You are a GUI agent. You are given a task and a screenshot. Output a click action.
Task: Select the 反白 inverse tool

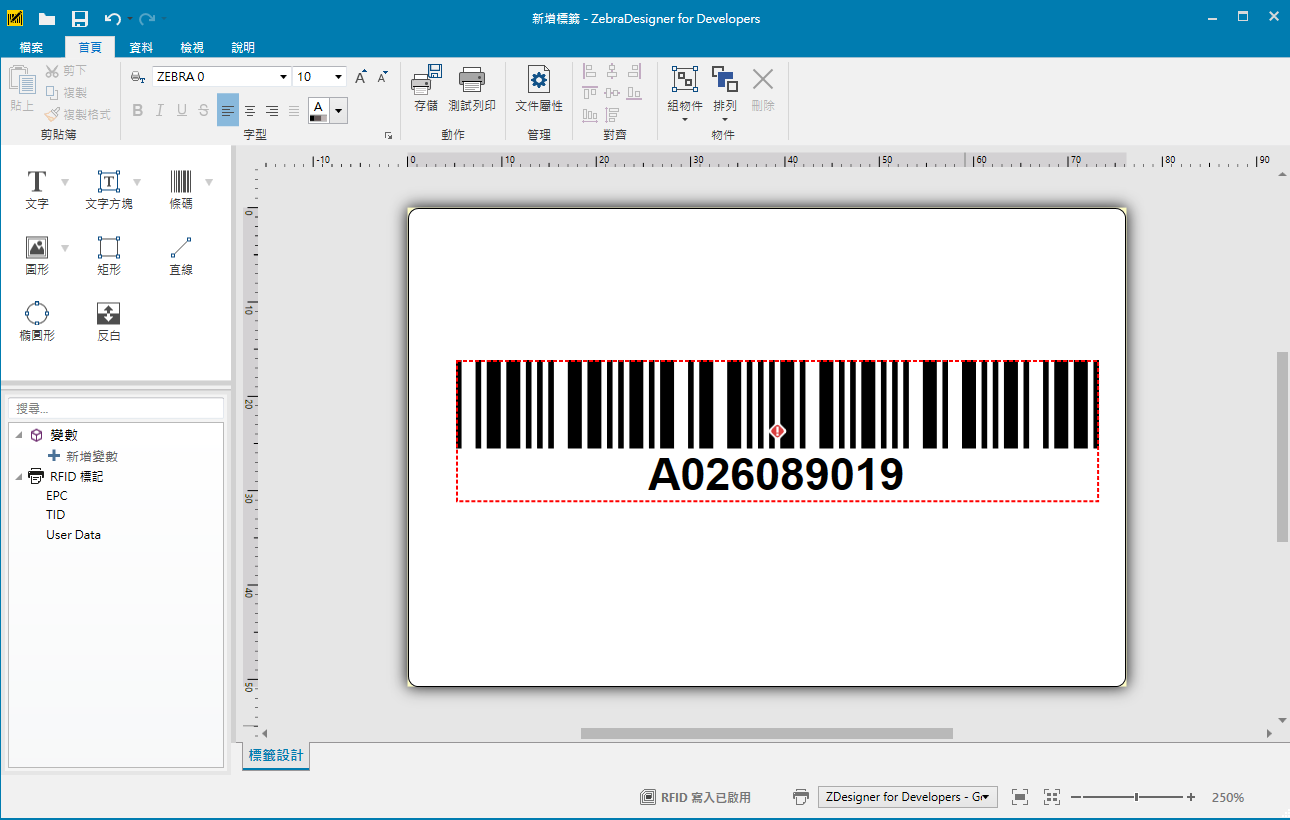109,321
